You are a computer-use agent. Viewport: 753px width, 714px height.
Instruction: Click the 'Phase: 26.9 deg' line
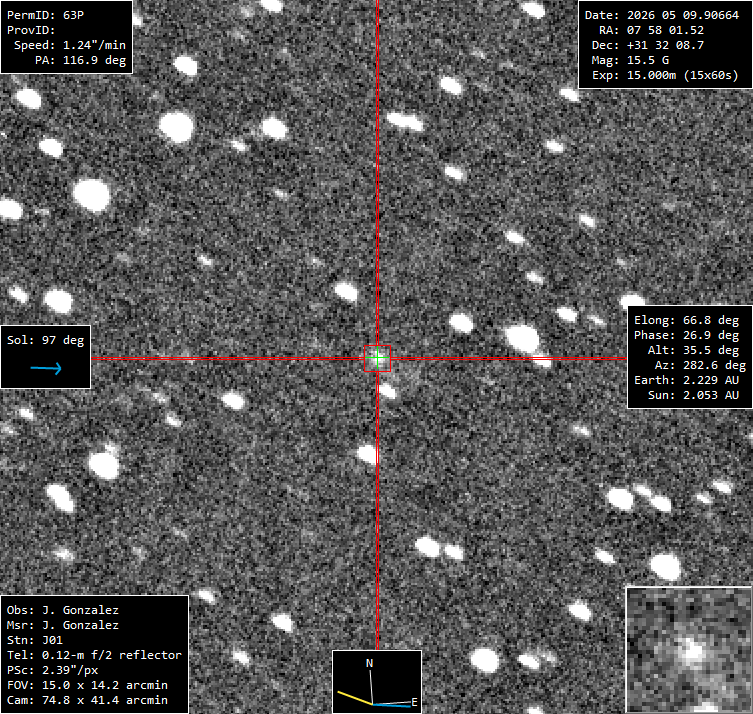coord(686,335)
